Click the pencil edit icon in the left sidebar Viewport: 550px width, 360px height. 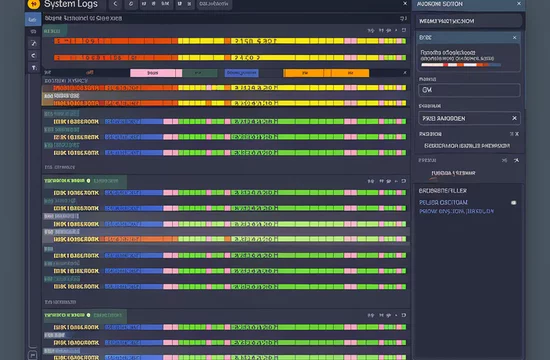[x=34, y=44]
